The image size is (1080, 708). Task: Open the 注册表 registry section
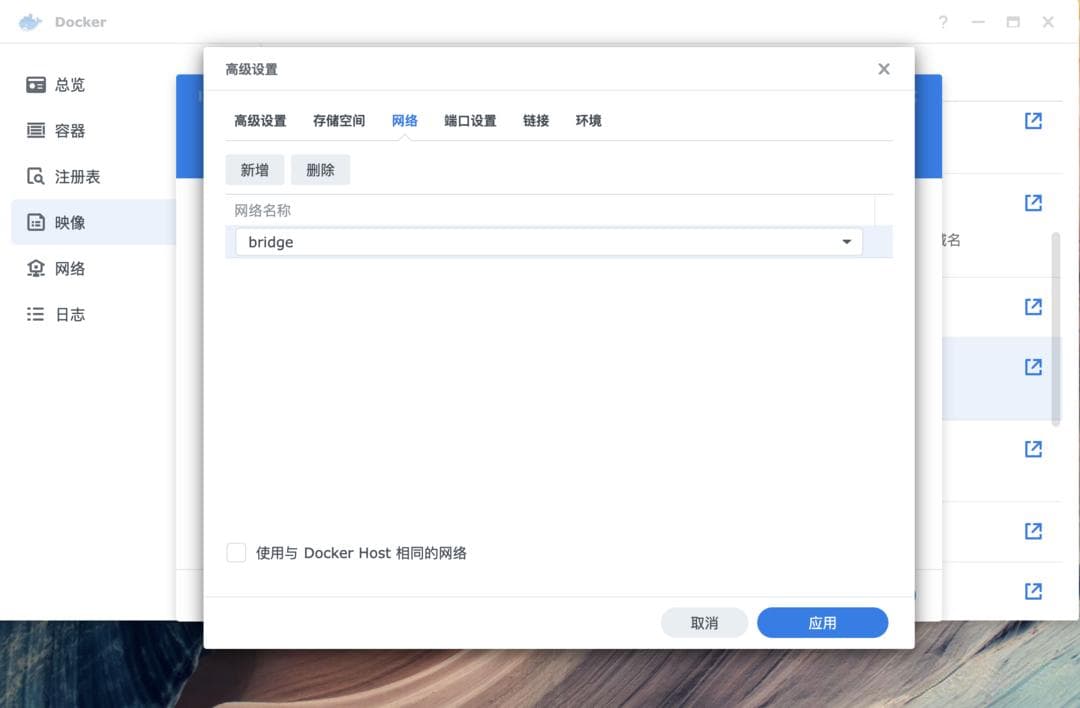click(x=93, y=177)
